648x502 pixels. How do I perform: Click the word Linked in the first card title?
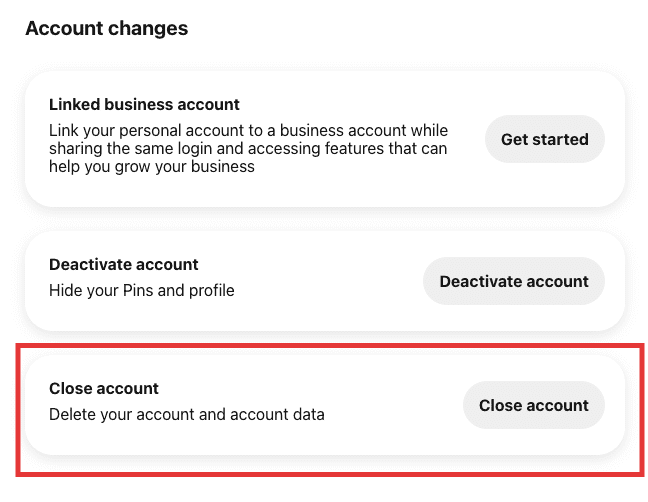click(x=74, y=105)
